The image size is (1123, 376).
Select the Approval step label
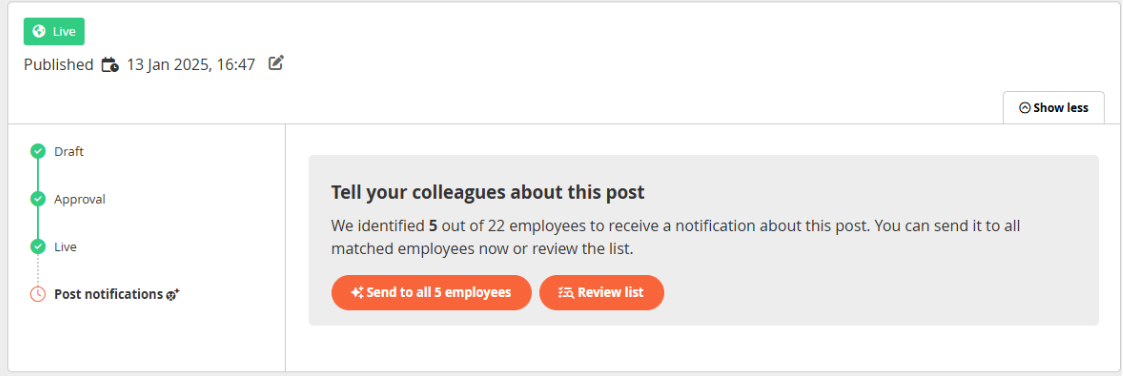[x=79, y=199]
